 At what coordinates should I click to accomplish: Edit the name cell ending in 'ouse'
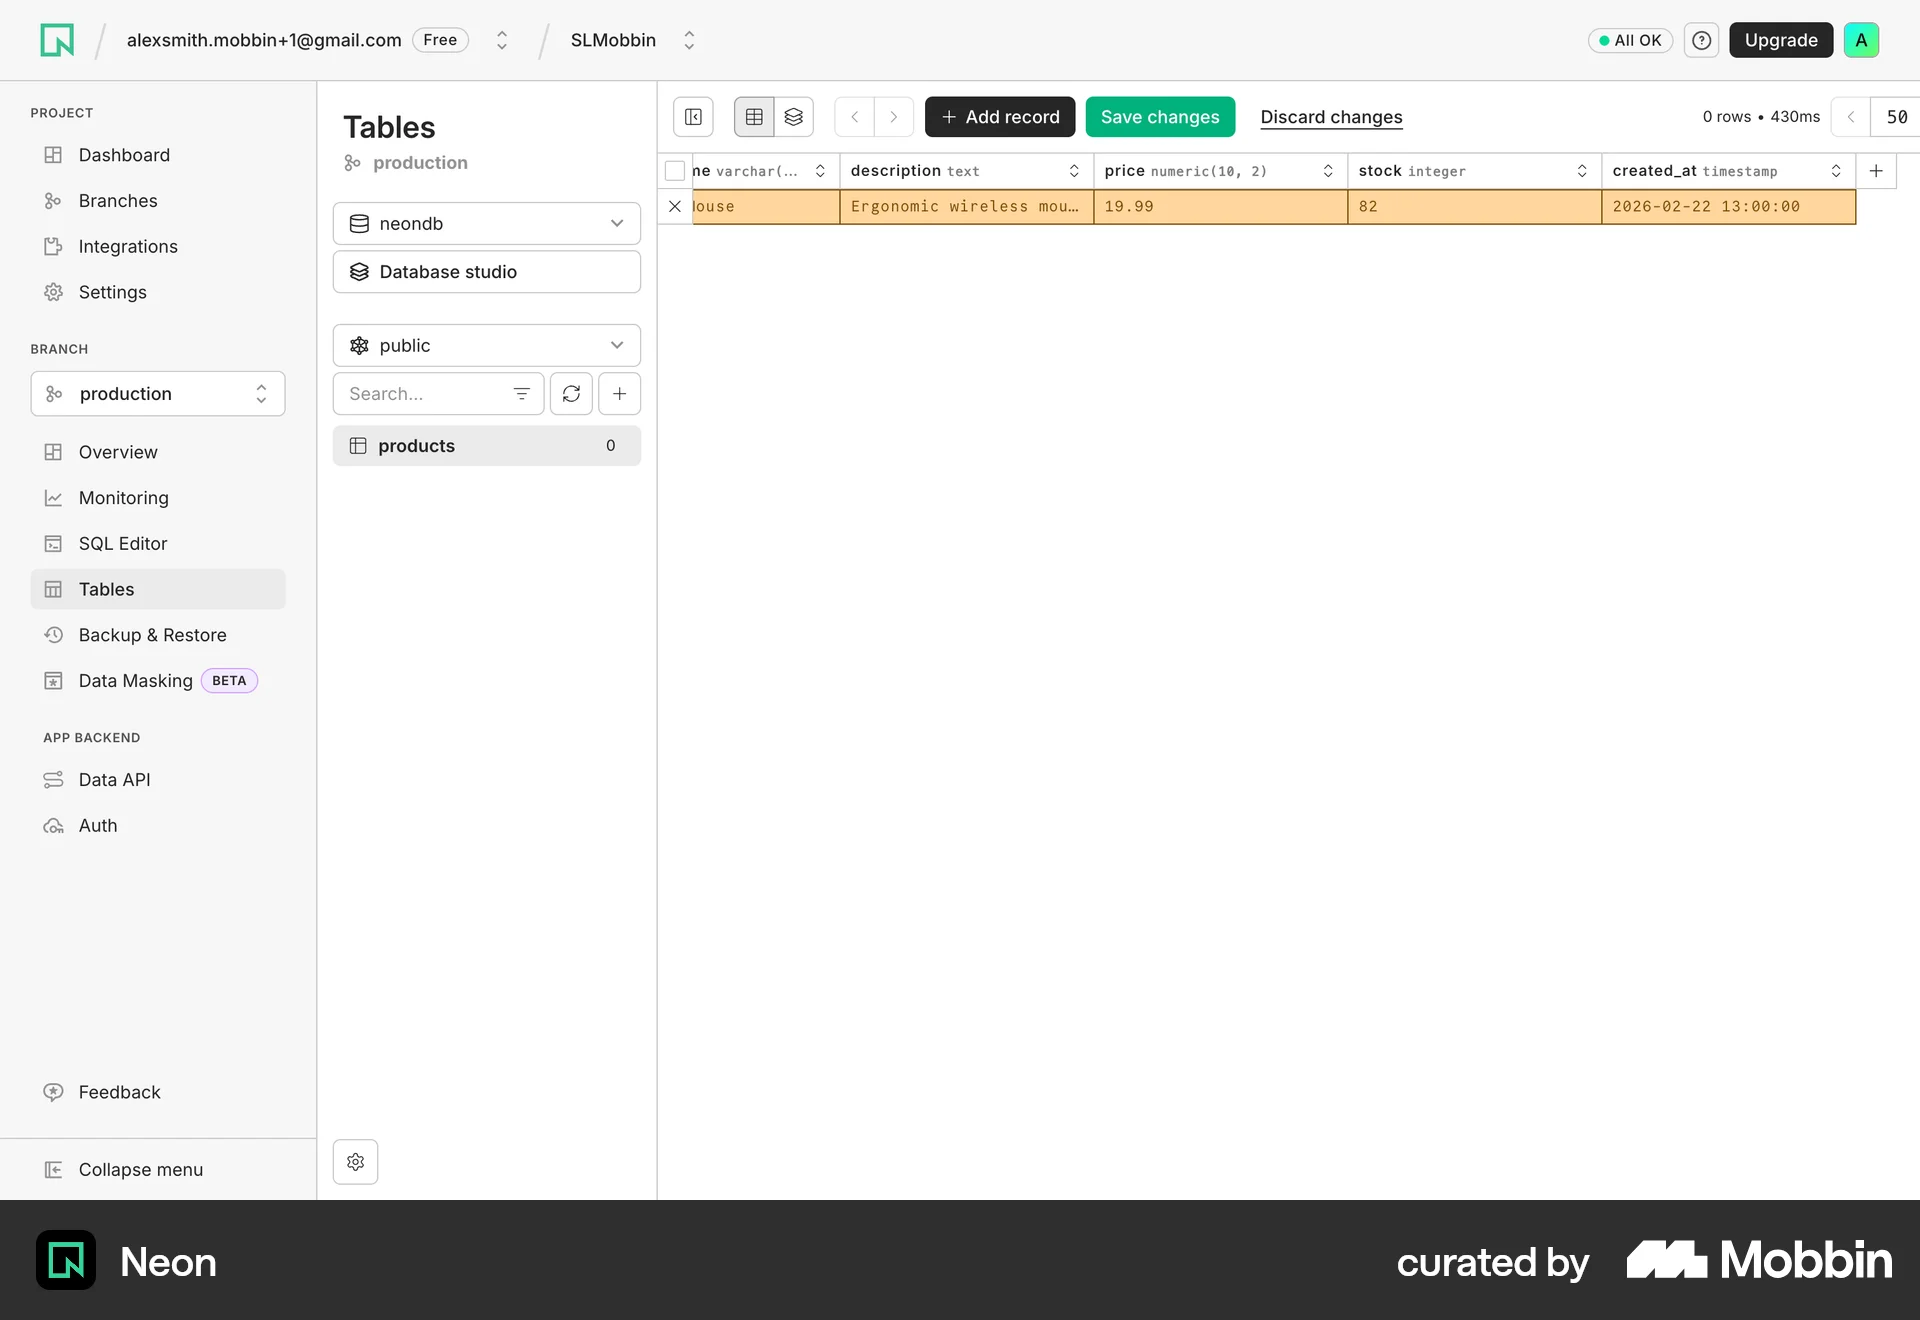coord(766,206)
